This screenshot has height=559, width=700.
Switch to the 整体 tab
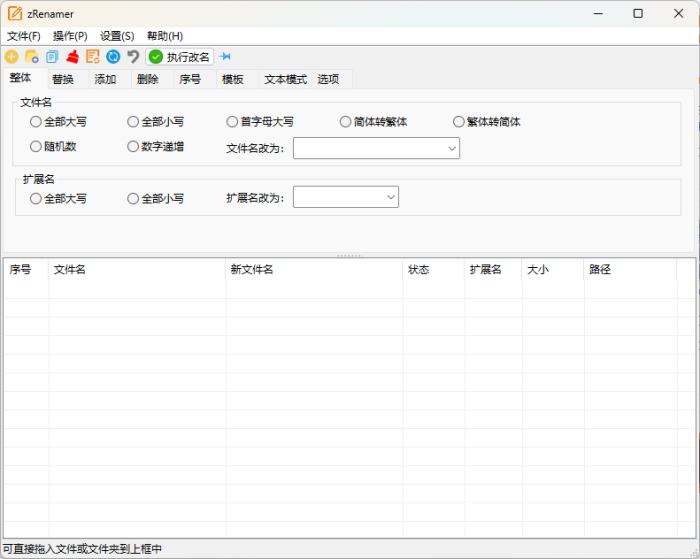pos(21,78)
